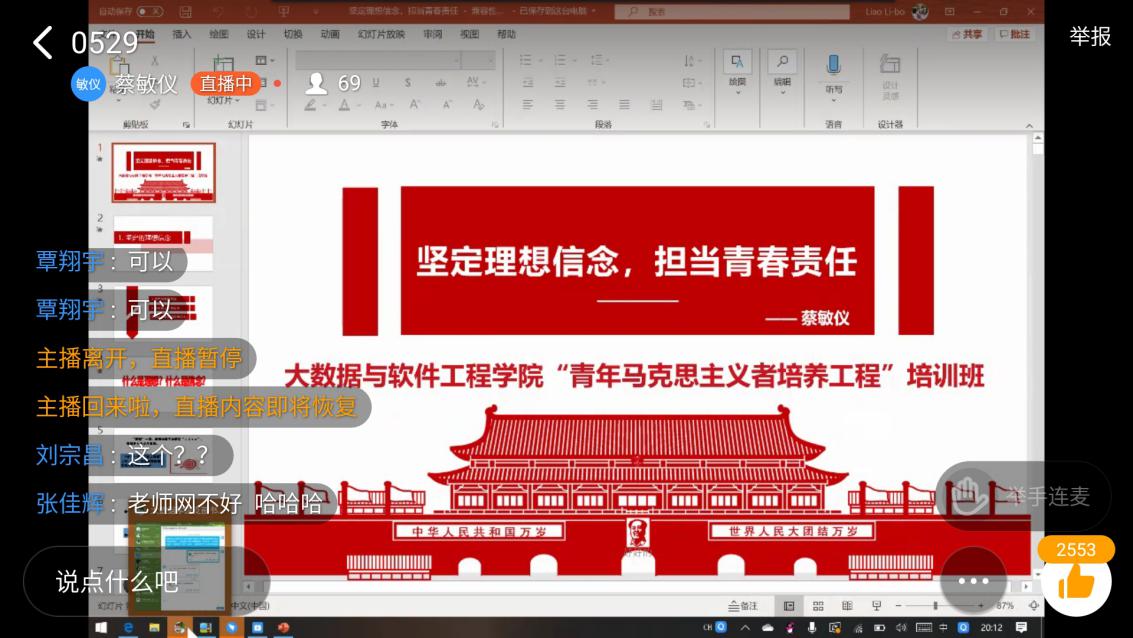Toggle the 自动保存 autosave switch

click(x=149, y=11)
